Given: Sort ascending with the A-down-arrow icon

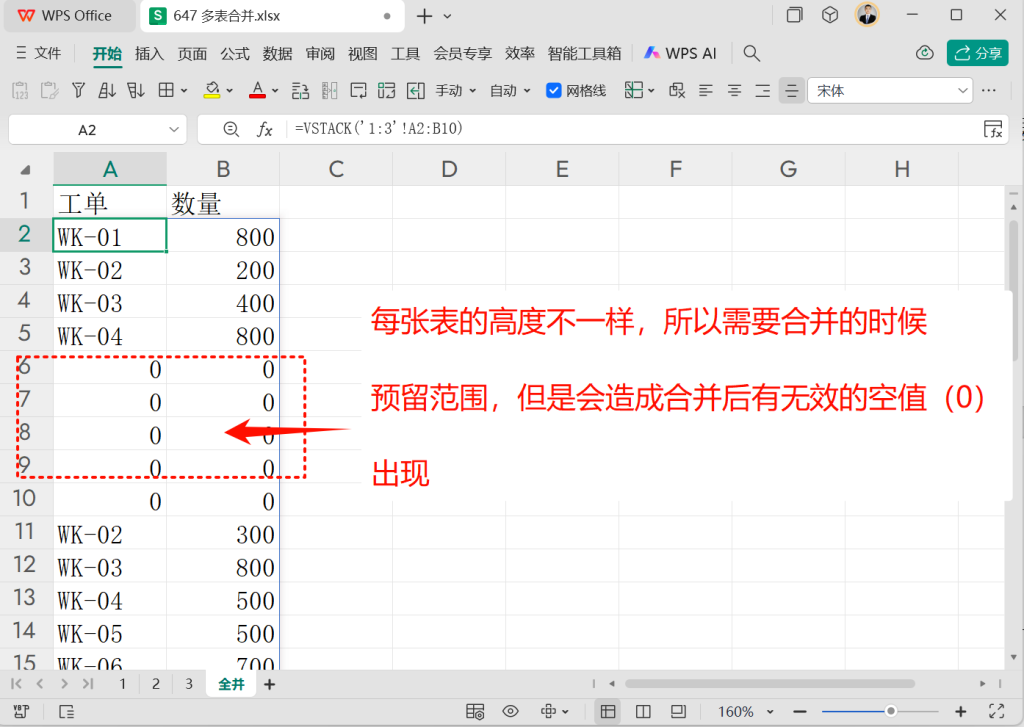Looking at the screenshot, I should 106,90.
